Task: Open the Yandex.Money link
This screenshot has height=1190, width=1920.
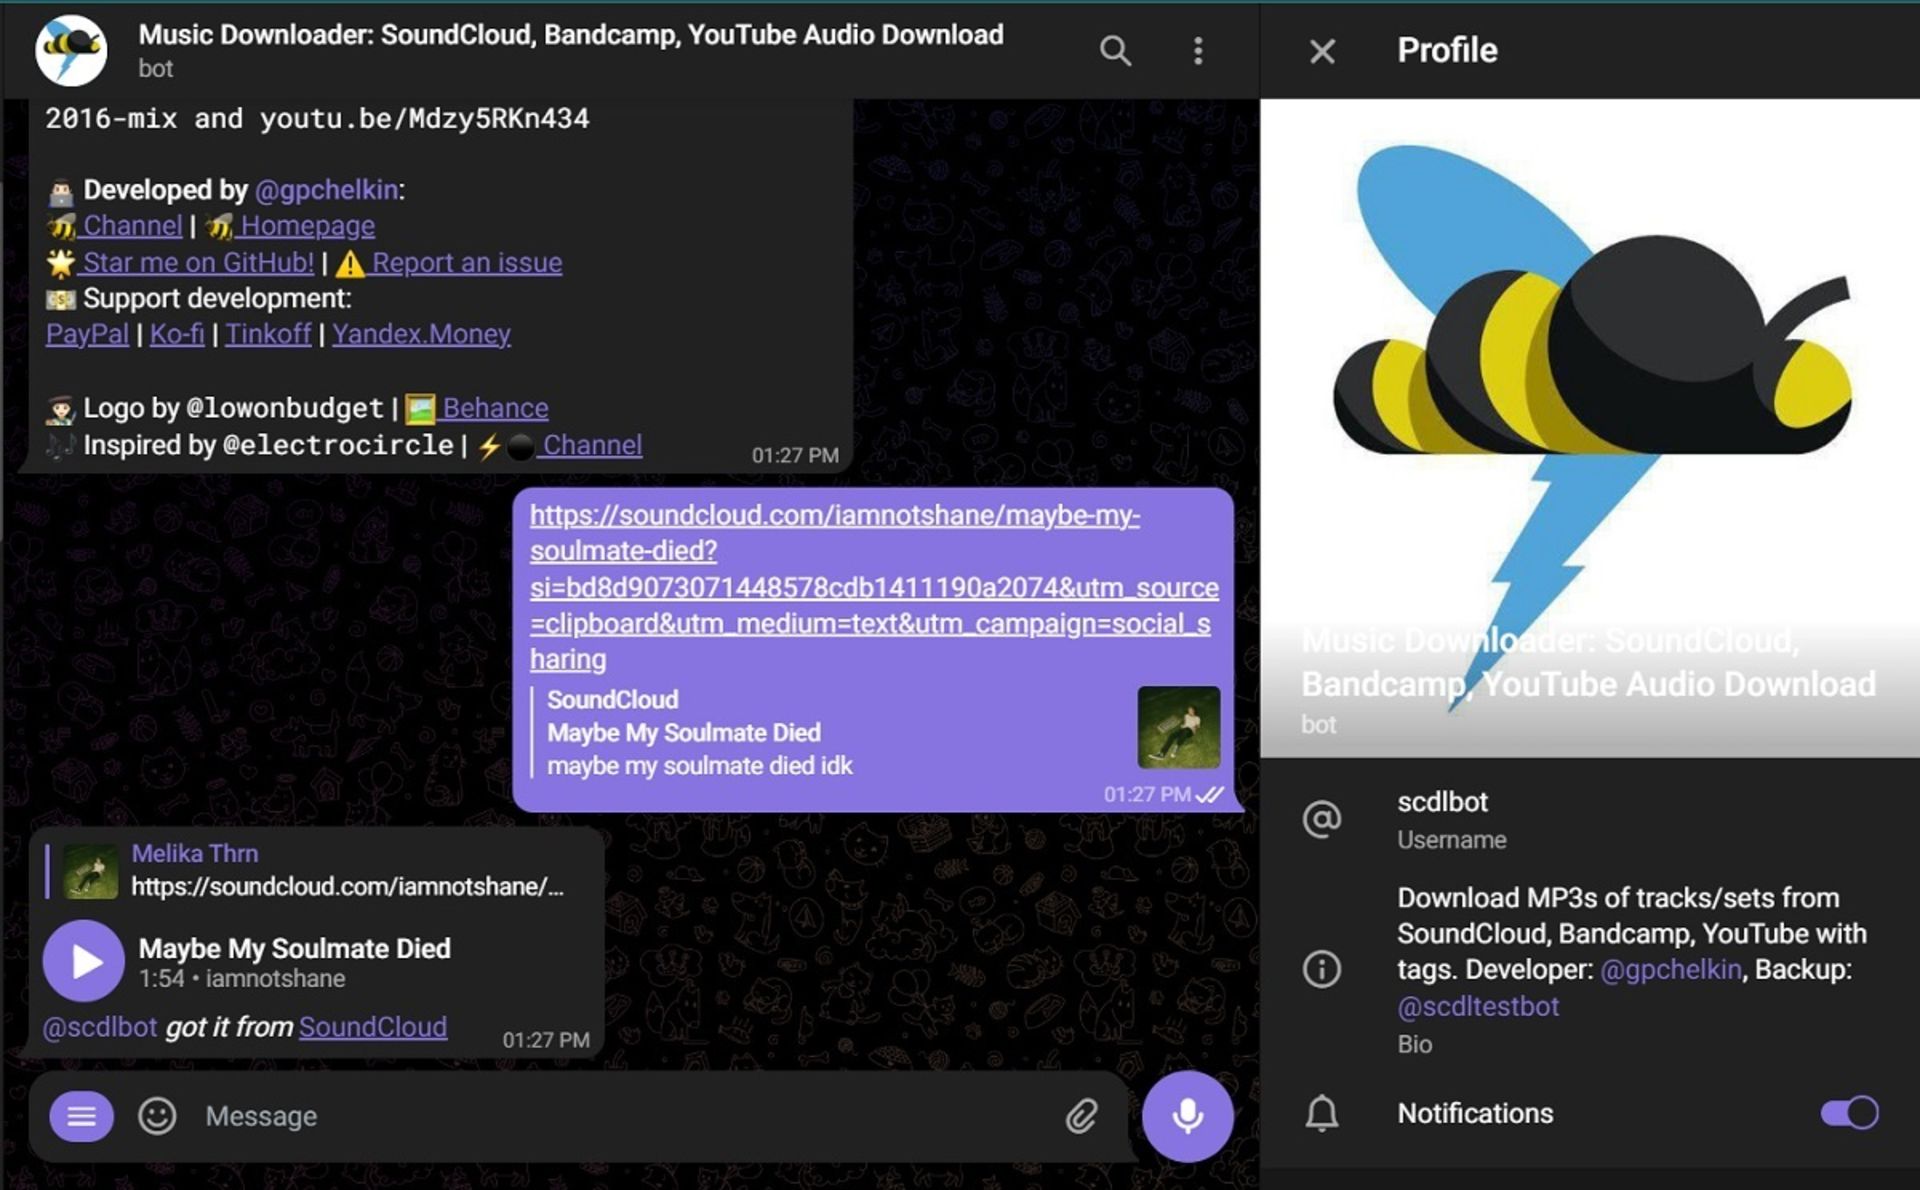Action: (x=421, y=334)
